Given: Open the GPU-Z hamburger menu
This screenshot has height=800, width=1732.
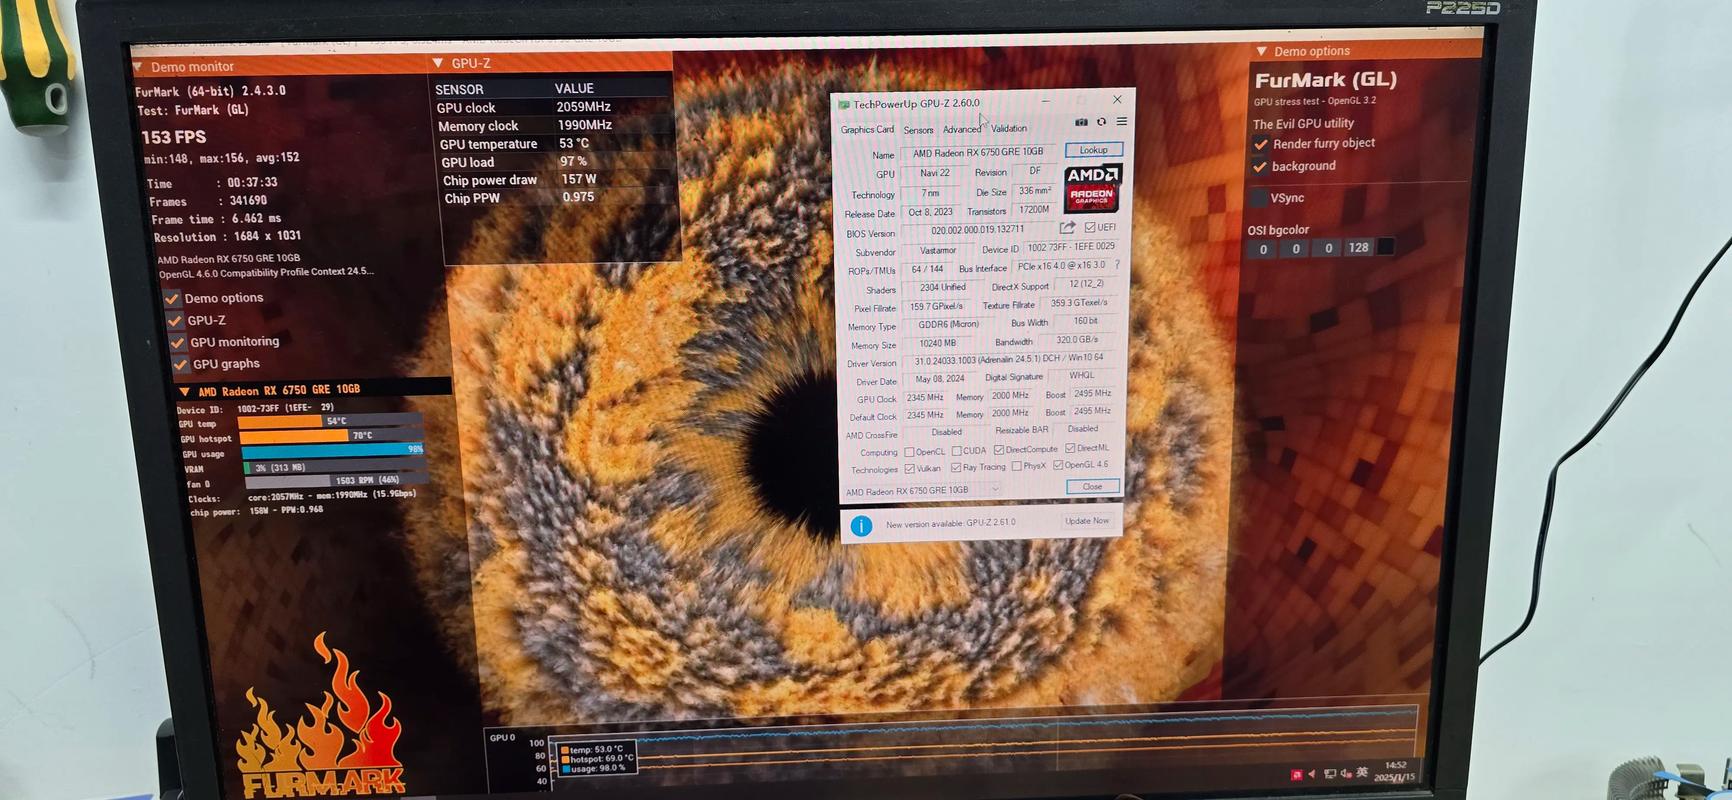Looking at the screenshot, I should (x=1122, y=122).
